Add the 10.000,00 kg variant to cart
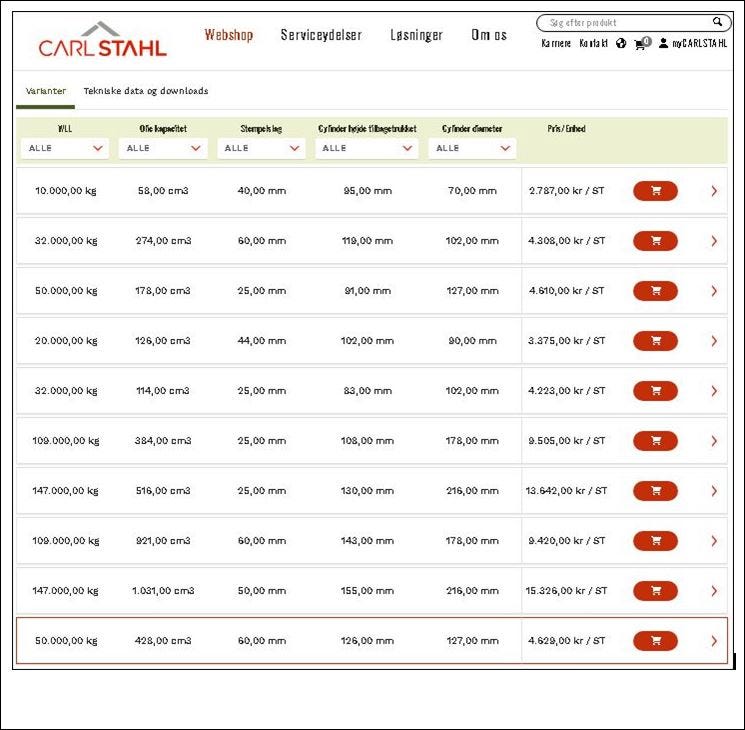 [x=655, y=191]
